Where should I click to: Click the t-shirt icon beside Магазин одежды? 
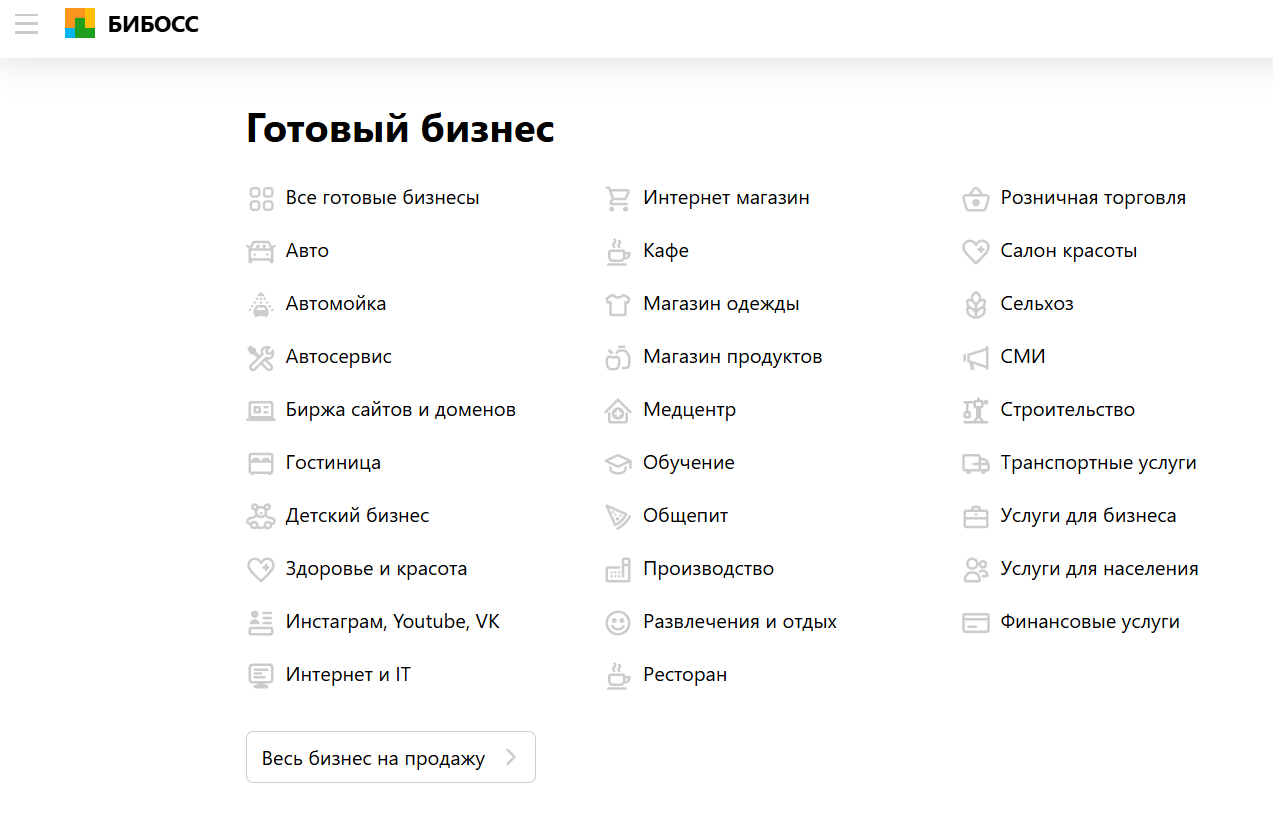[618, 304]
